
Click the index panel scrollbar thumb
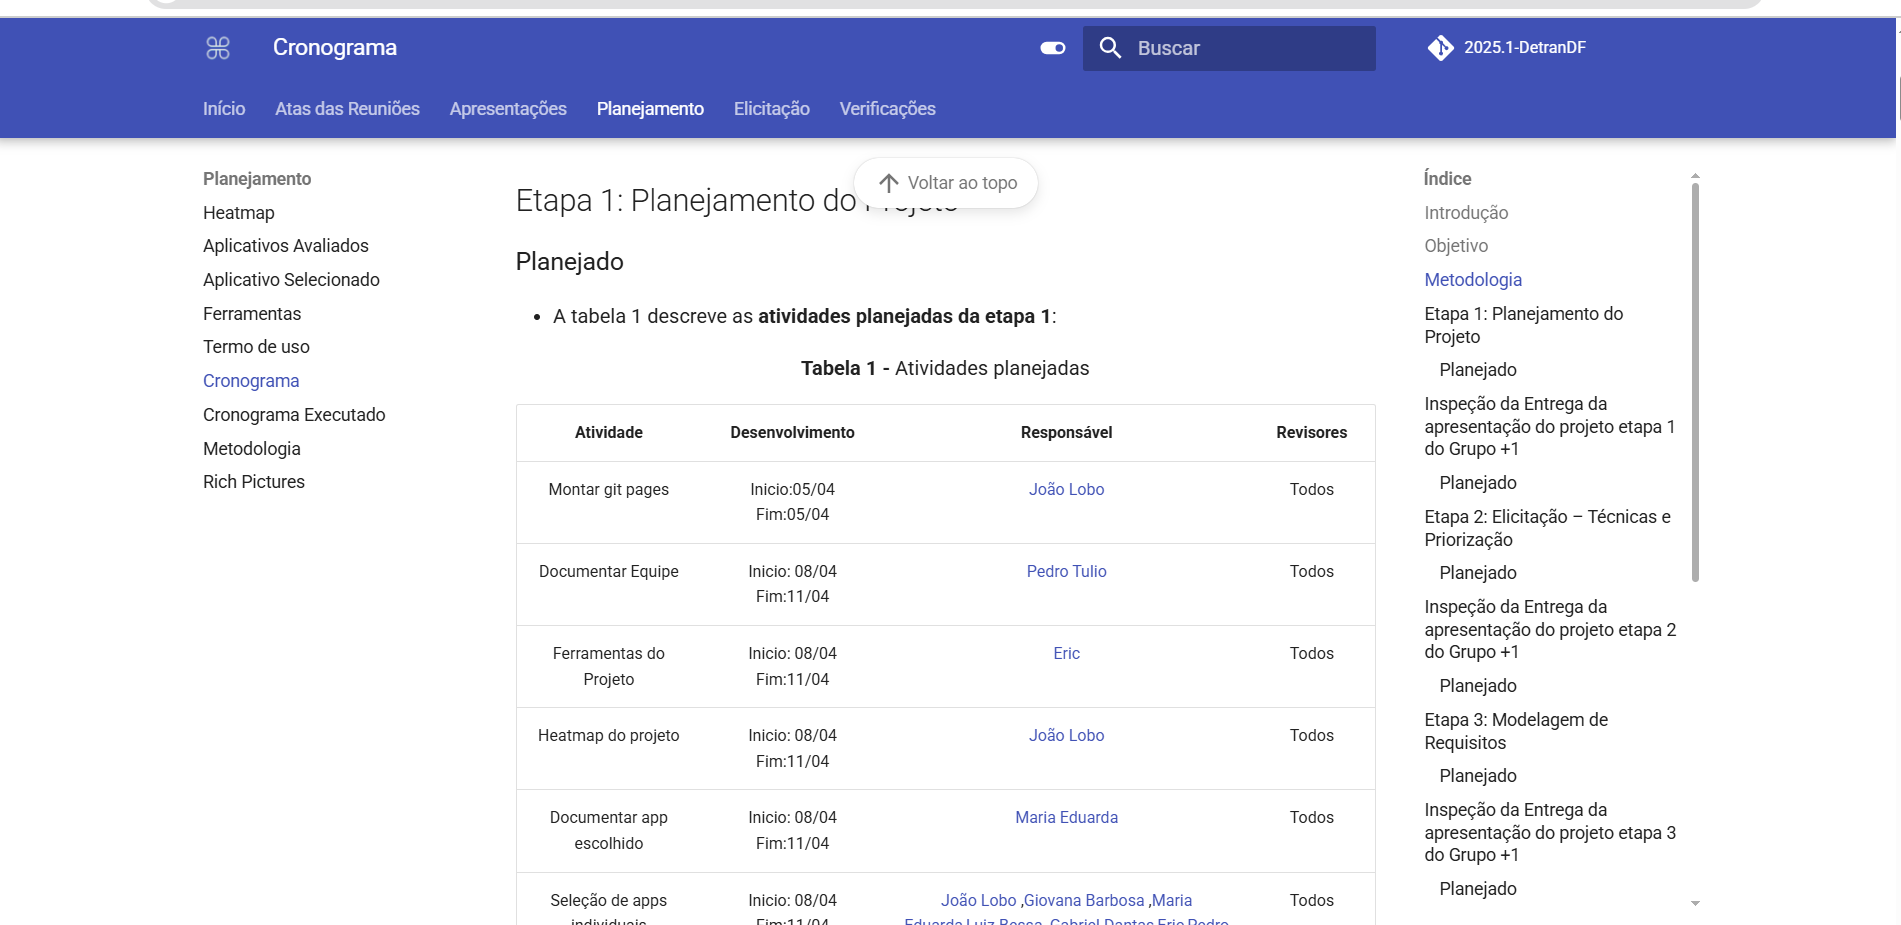coord(1695,382)
